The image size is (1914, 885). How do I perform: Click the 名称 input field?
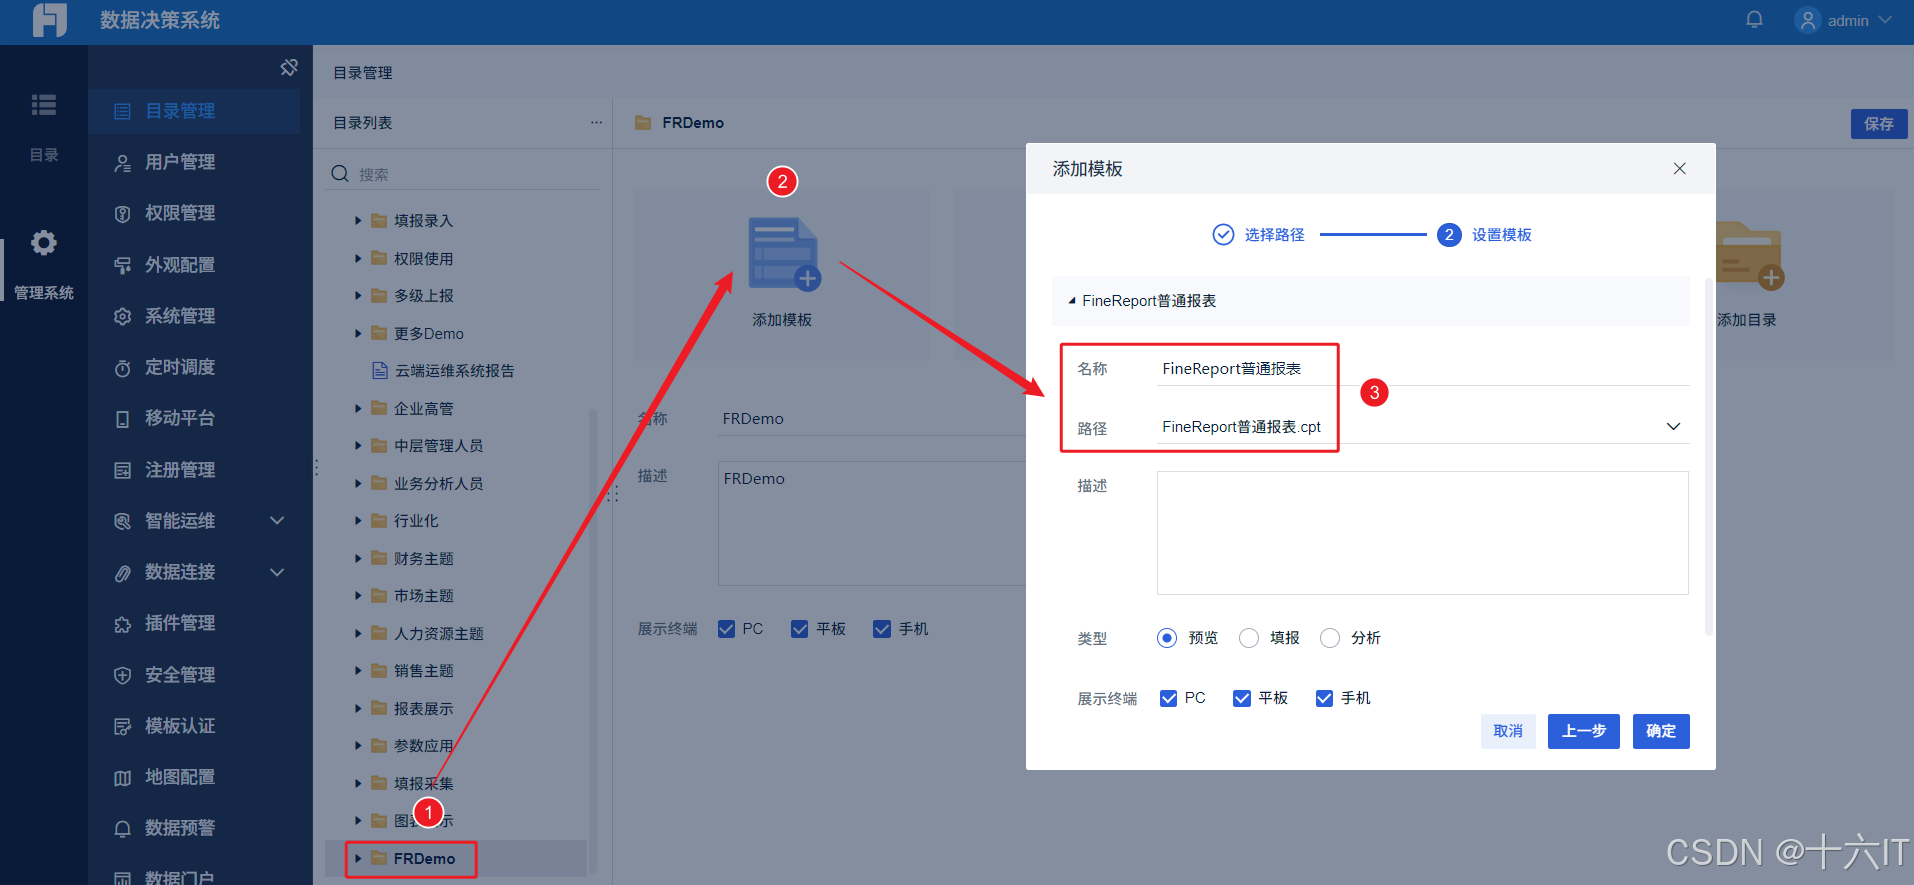tap(1423, 368)
